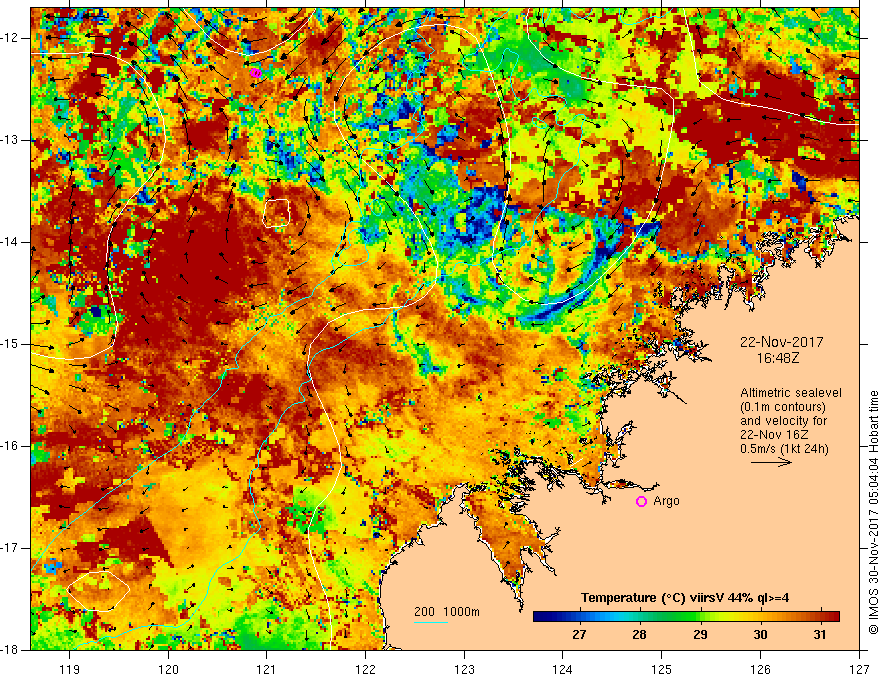Click the '27' color bar tick label
880x680 pixels.
[x=579, y=635]
